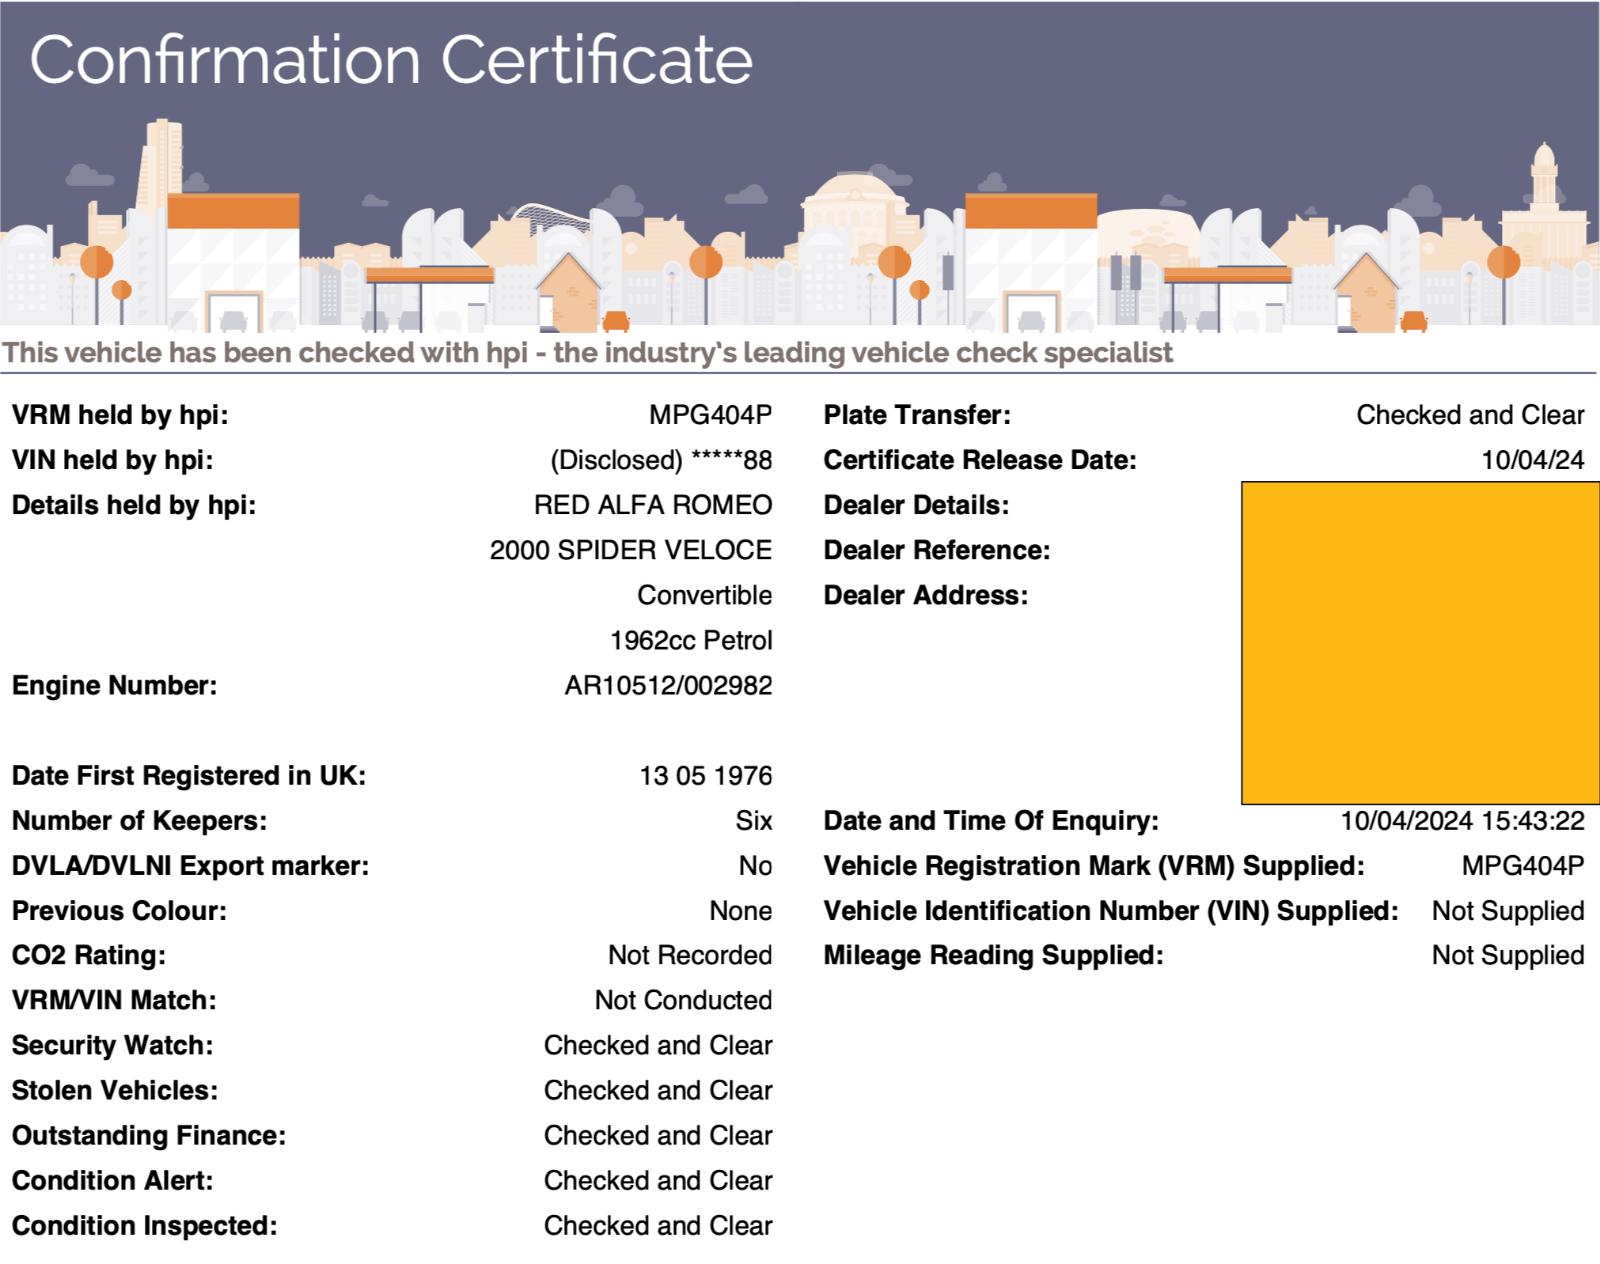1600x1264 pixels.
Task: Select the release date 10/04/24
Action: click(x=1533, y=460)
